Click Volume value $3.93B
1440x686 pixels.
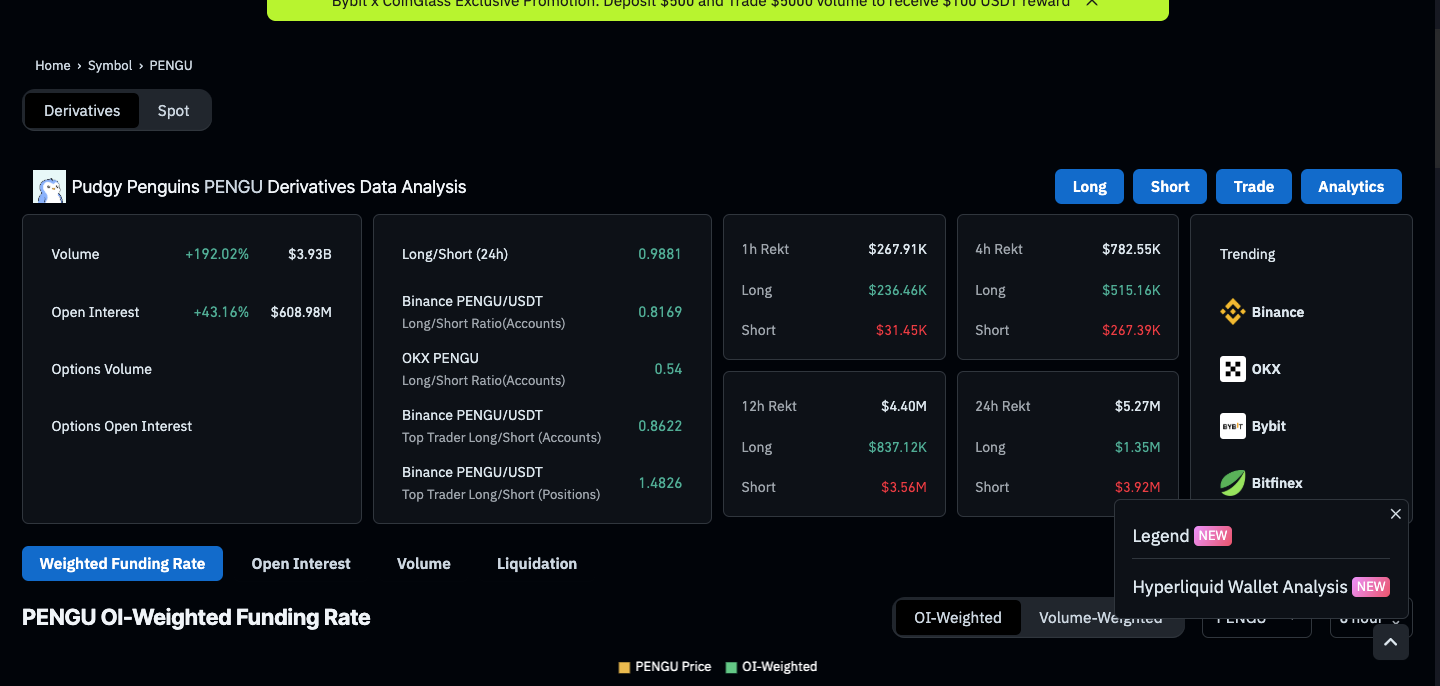[310, 254]
